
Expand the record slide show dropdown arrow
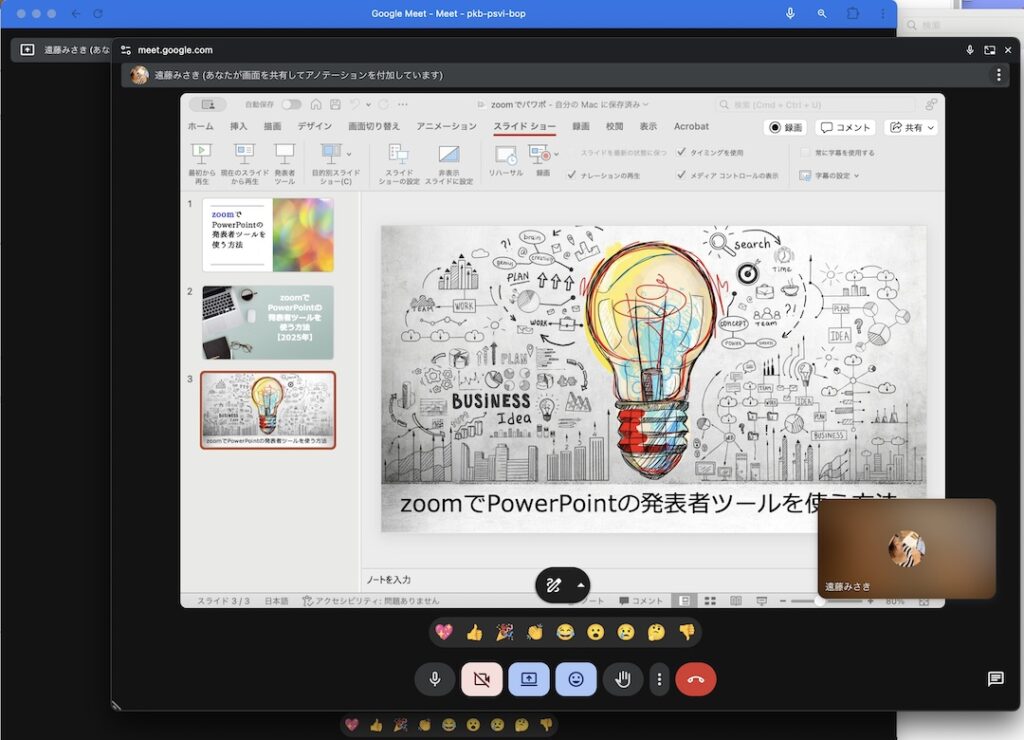[x=556, y=154]
